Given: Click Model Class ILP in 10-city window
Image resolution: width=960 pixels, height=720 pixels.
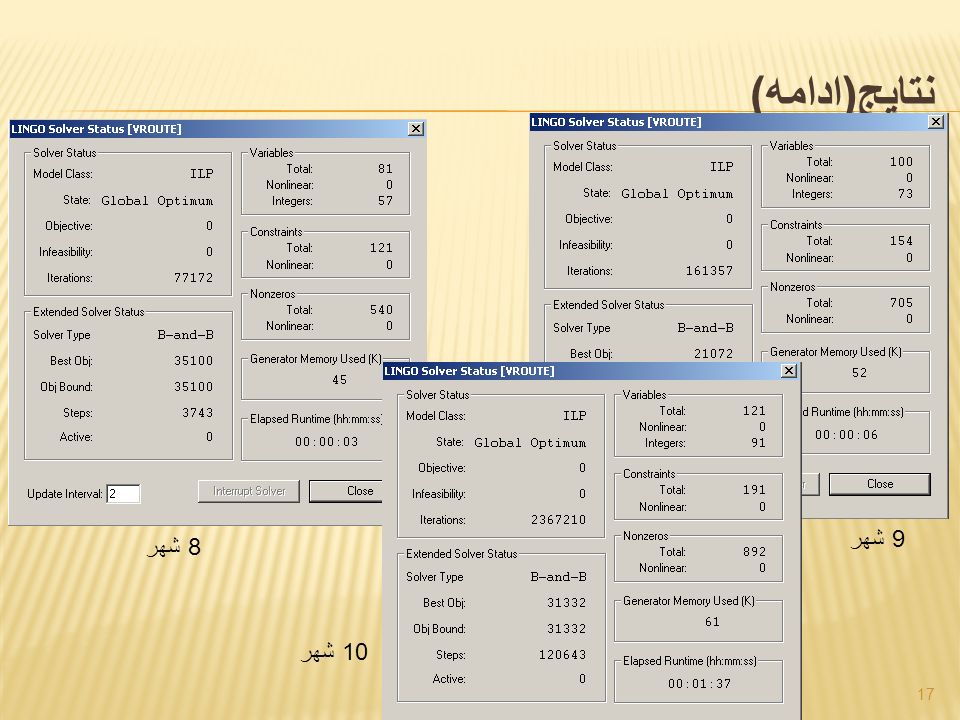Looking at the screenshot, I should point(574,416).
